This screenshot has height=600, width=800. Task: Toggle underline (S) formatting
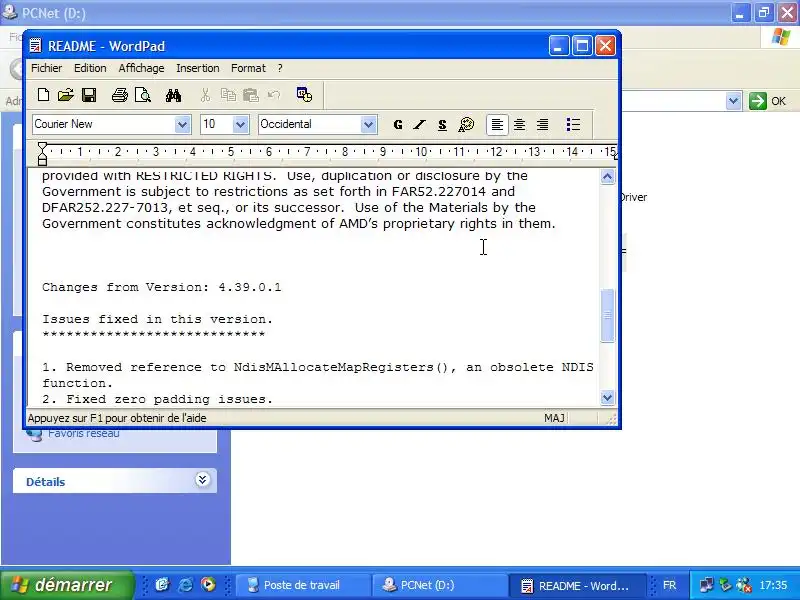click(442, 124)
